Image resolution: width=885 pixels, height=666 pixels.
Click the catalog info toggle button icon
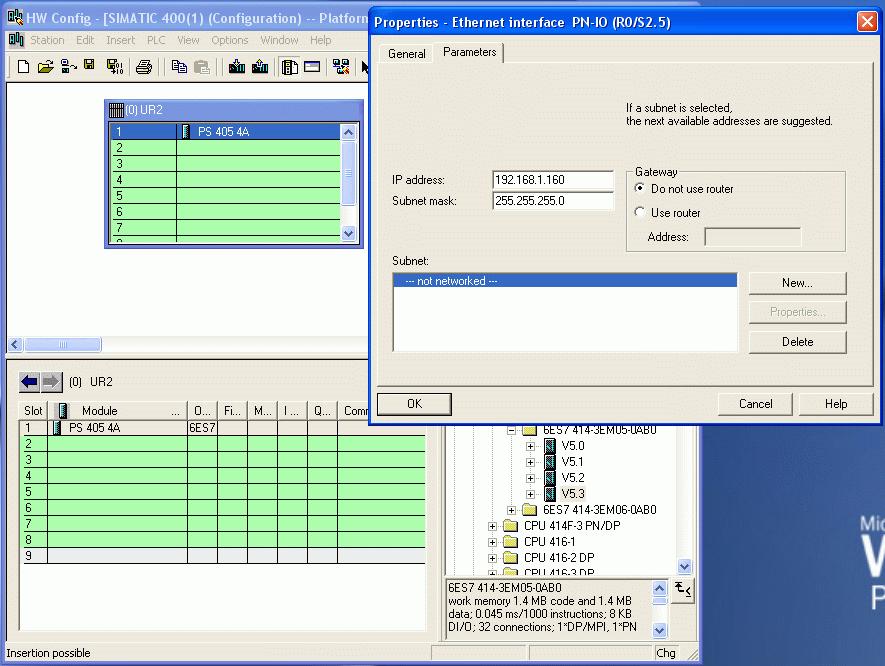click(x=683, y=589)
